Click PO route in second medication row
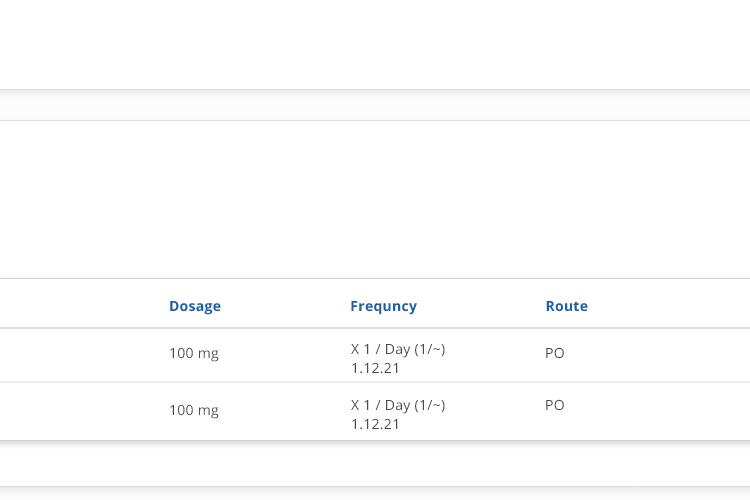Image resolution: width=750 pixels, height=500 pixels. click(x=554, y=405)
